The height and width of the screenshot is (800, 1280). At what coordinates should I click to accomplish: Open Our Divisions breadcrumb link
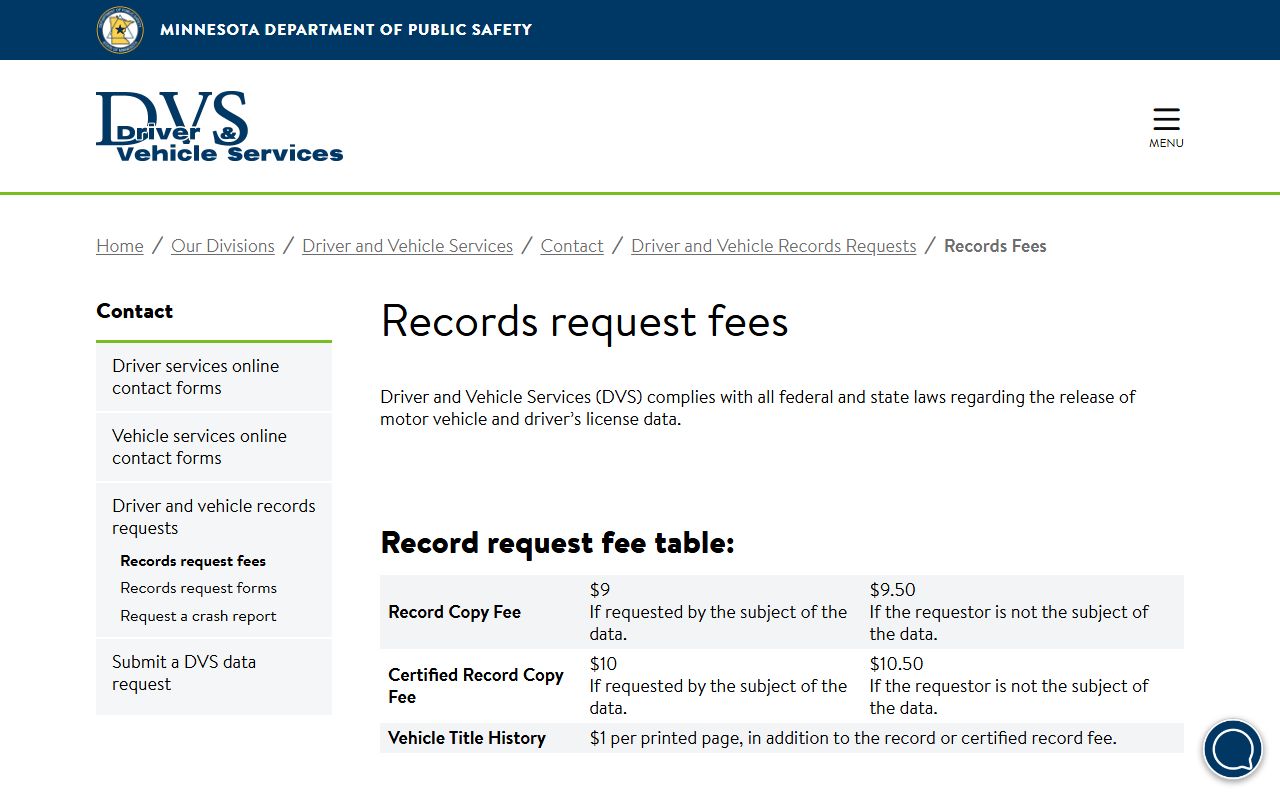[x=223, y=246]
